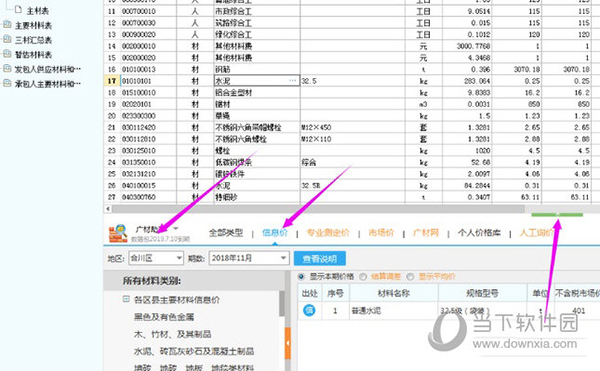This screenshot has width=600, height=371.
Task: Click left arrow of horizontal scrollbar
Action: point(108,209)
